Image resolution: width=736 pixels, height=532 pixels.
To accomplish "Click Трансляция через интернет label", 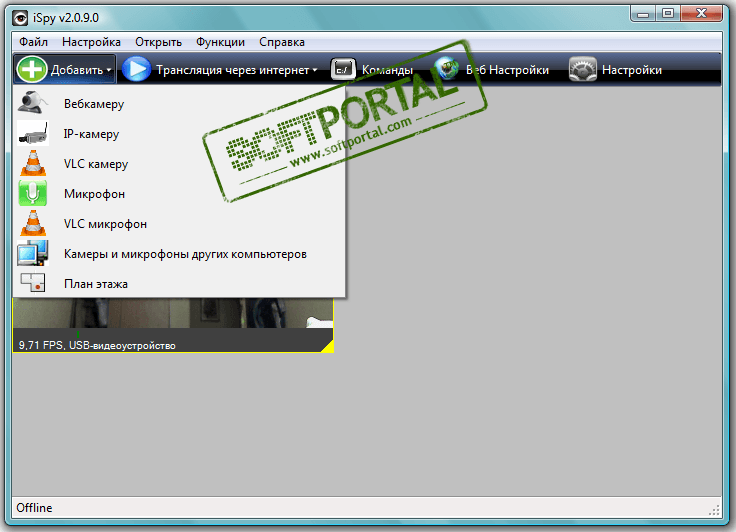I will 232,70.
